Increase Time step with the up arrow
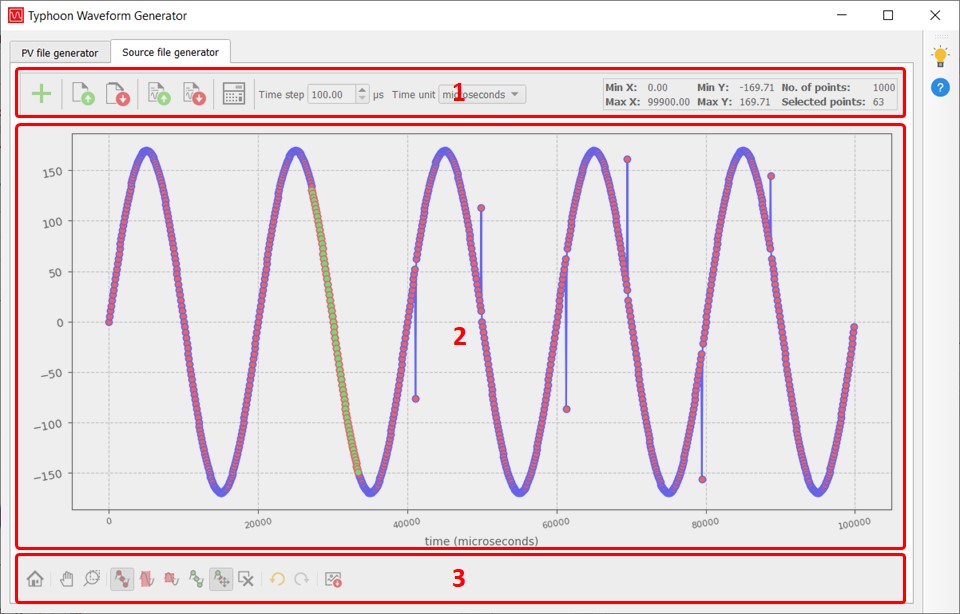Viewport: 960px width, 614px height. 362,90
